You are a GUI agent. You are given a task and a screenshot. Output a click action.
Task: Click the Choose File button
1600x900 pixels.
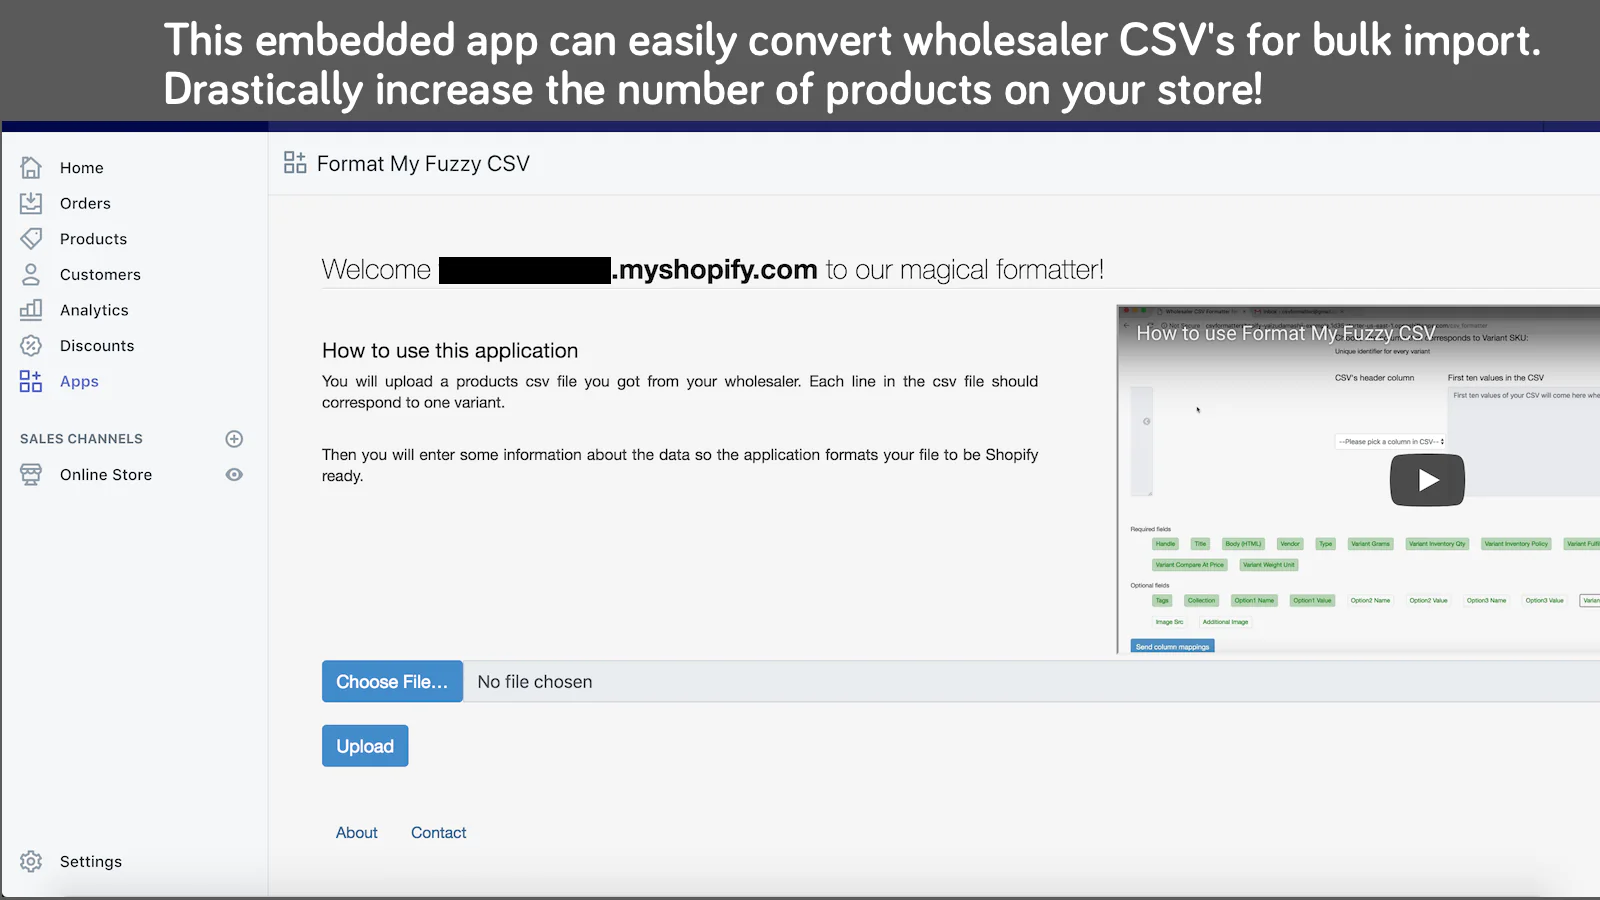pos(392,681)
